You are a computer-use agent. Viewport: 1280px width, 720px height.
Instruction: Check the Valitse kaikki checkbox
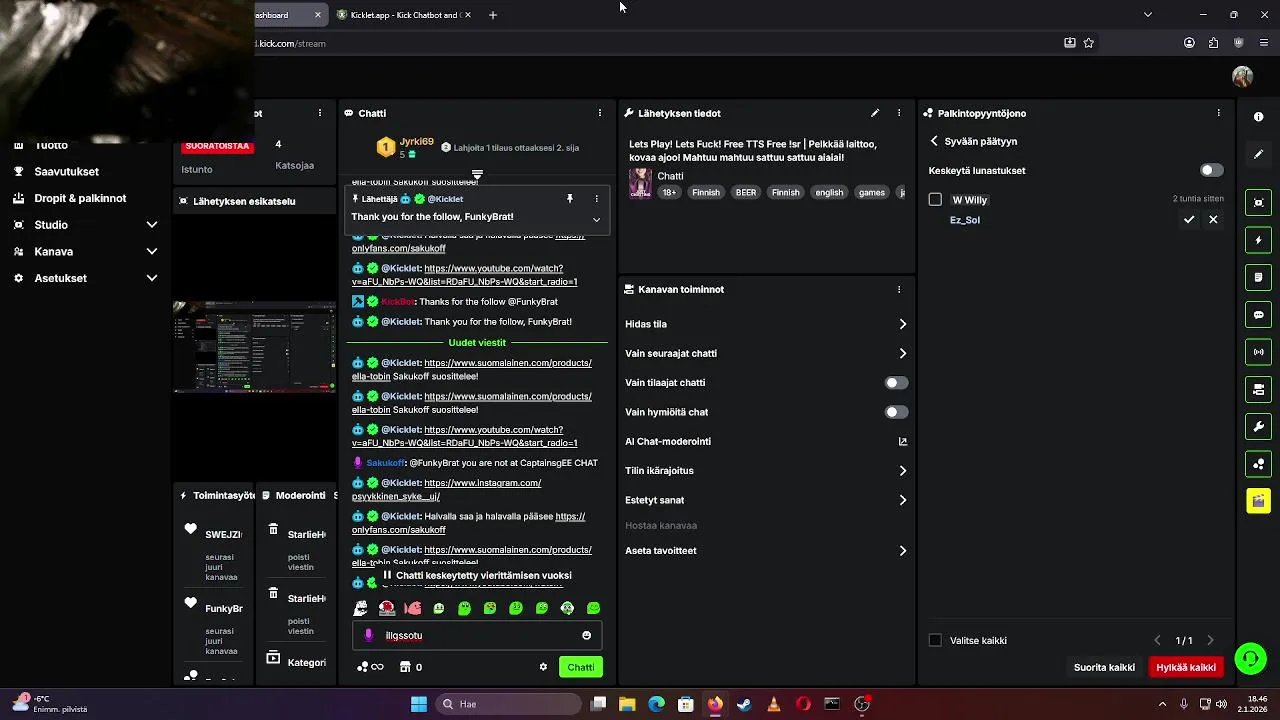[x=935, y=640]
